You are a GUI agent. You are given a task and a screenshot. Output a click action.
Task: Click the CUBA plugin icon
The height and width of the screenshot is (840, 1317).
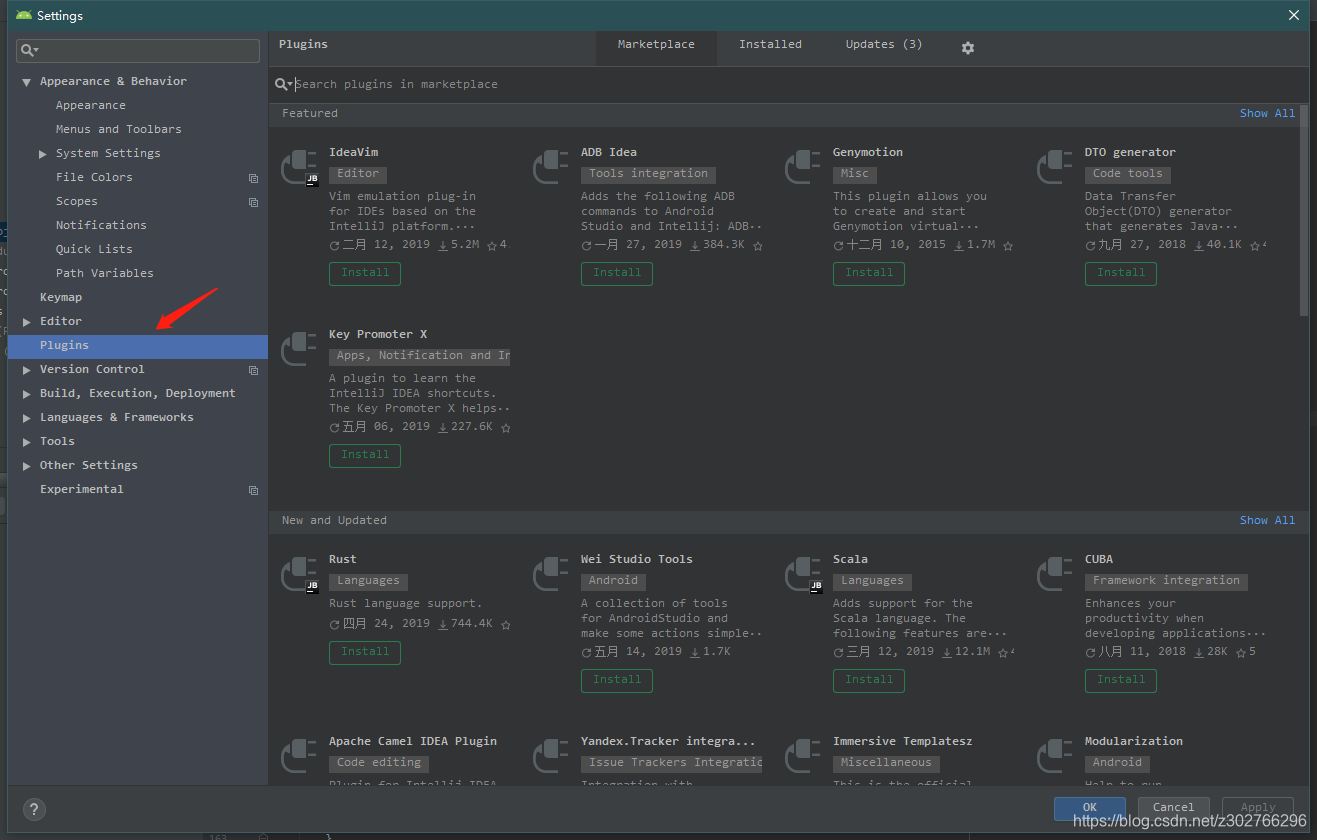pyautogui.click(x=1055, y=574)
